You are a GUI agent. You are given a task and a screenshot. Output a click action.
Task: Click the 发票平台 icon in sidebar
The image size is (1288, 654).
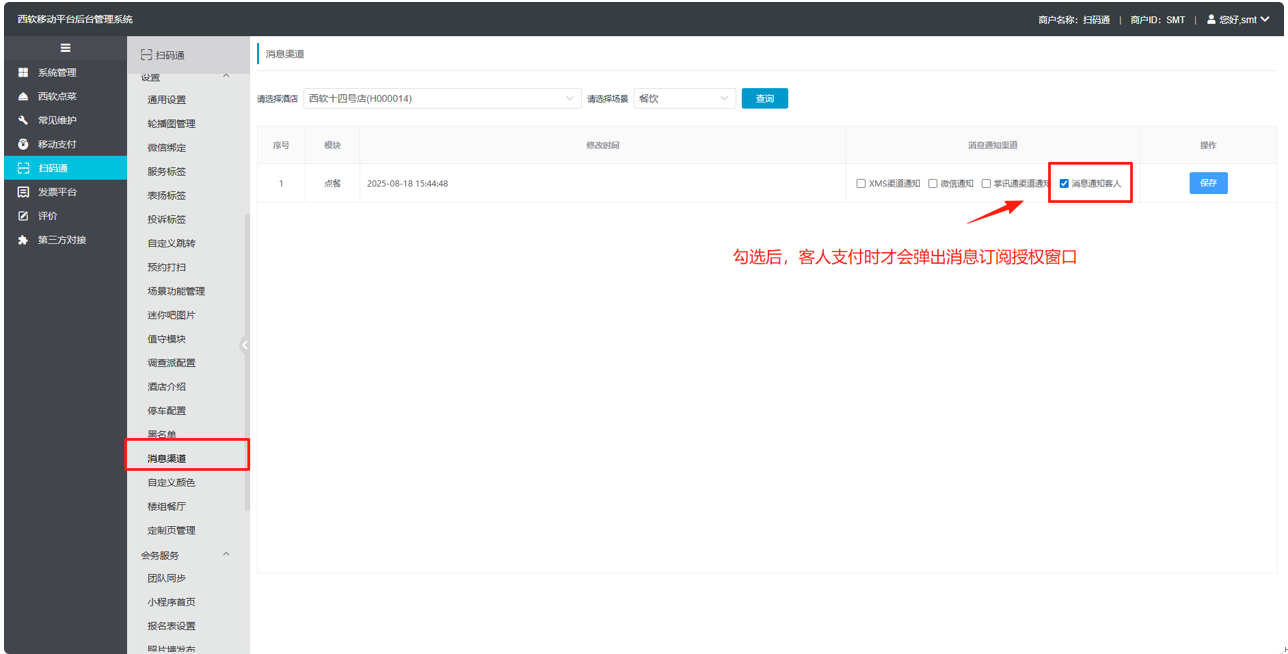point(23,192)
